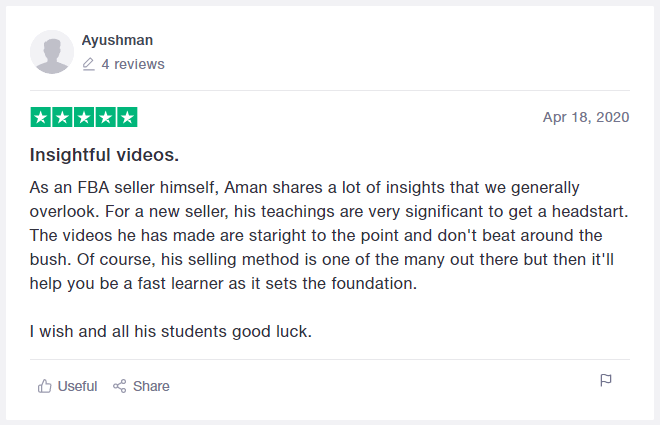Open the review title Insightful videos.
660x425 pixels.
pos(104,155)
